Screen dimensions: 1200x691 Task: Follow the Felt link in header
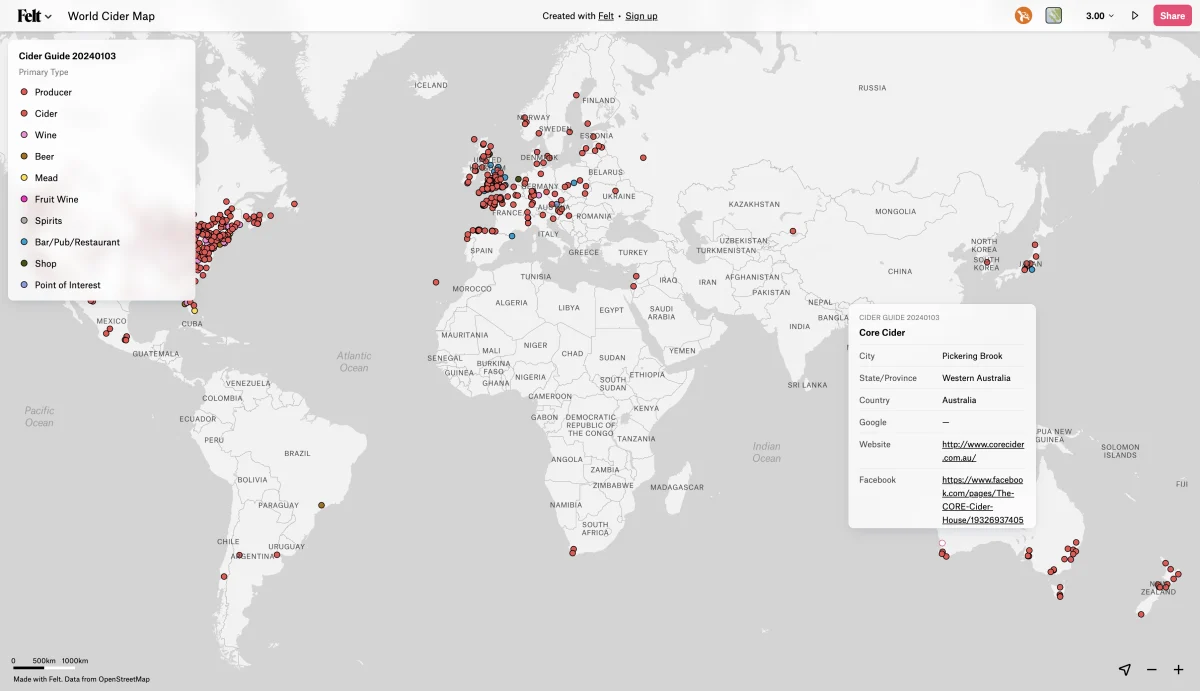606,16
